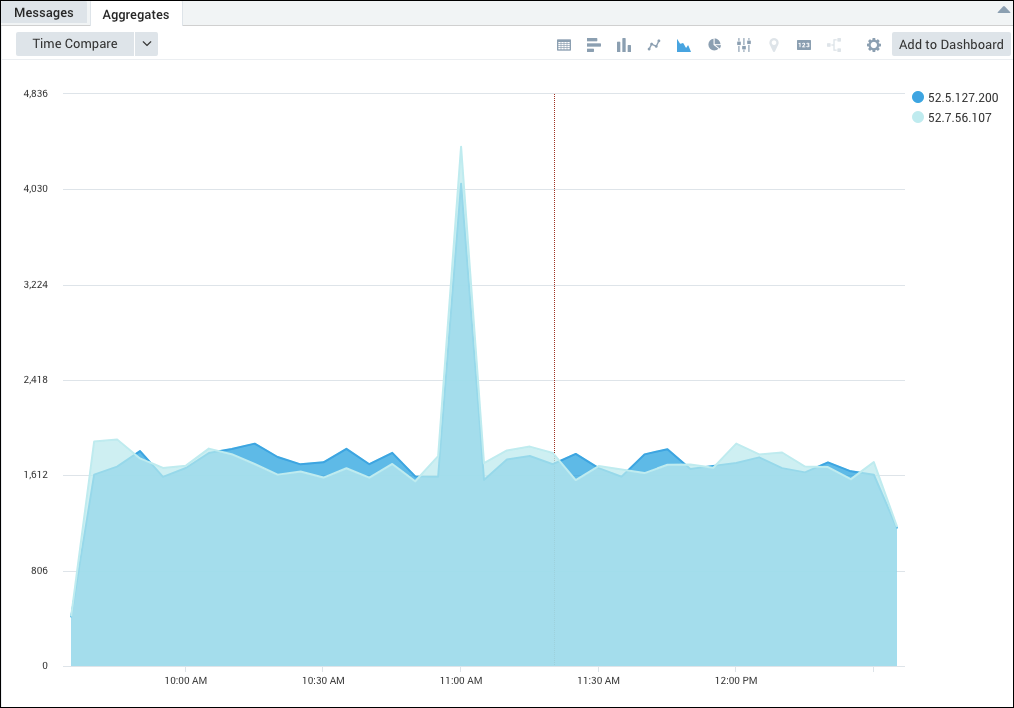Toggle the 52.5.127.200 series in legend
1014x708 pixels.
[960, 97]
